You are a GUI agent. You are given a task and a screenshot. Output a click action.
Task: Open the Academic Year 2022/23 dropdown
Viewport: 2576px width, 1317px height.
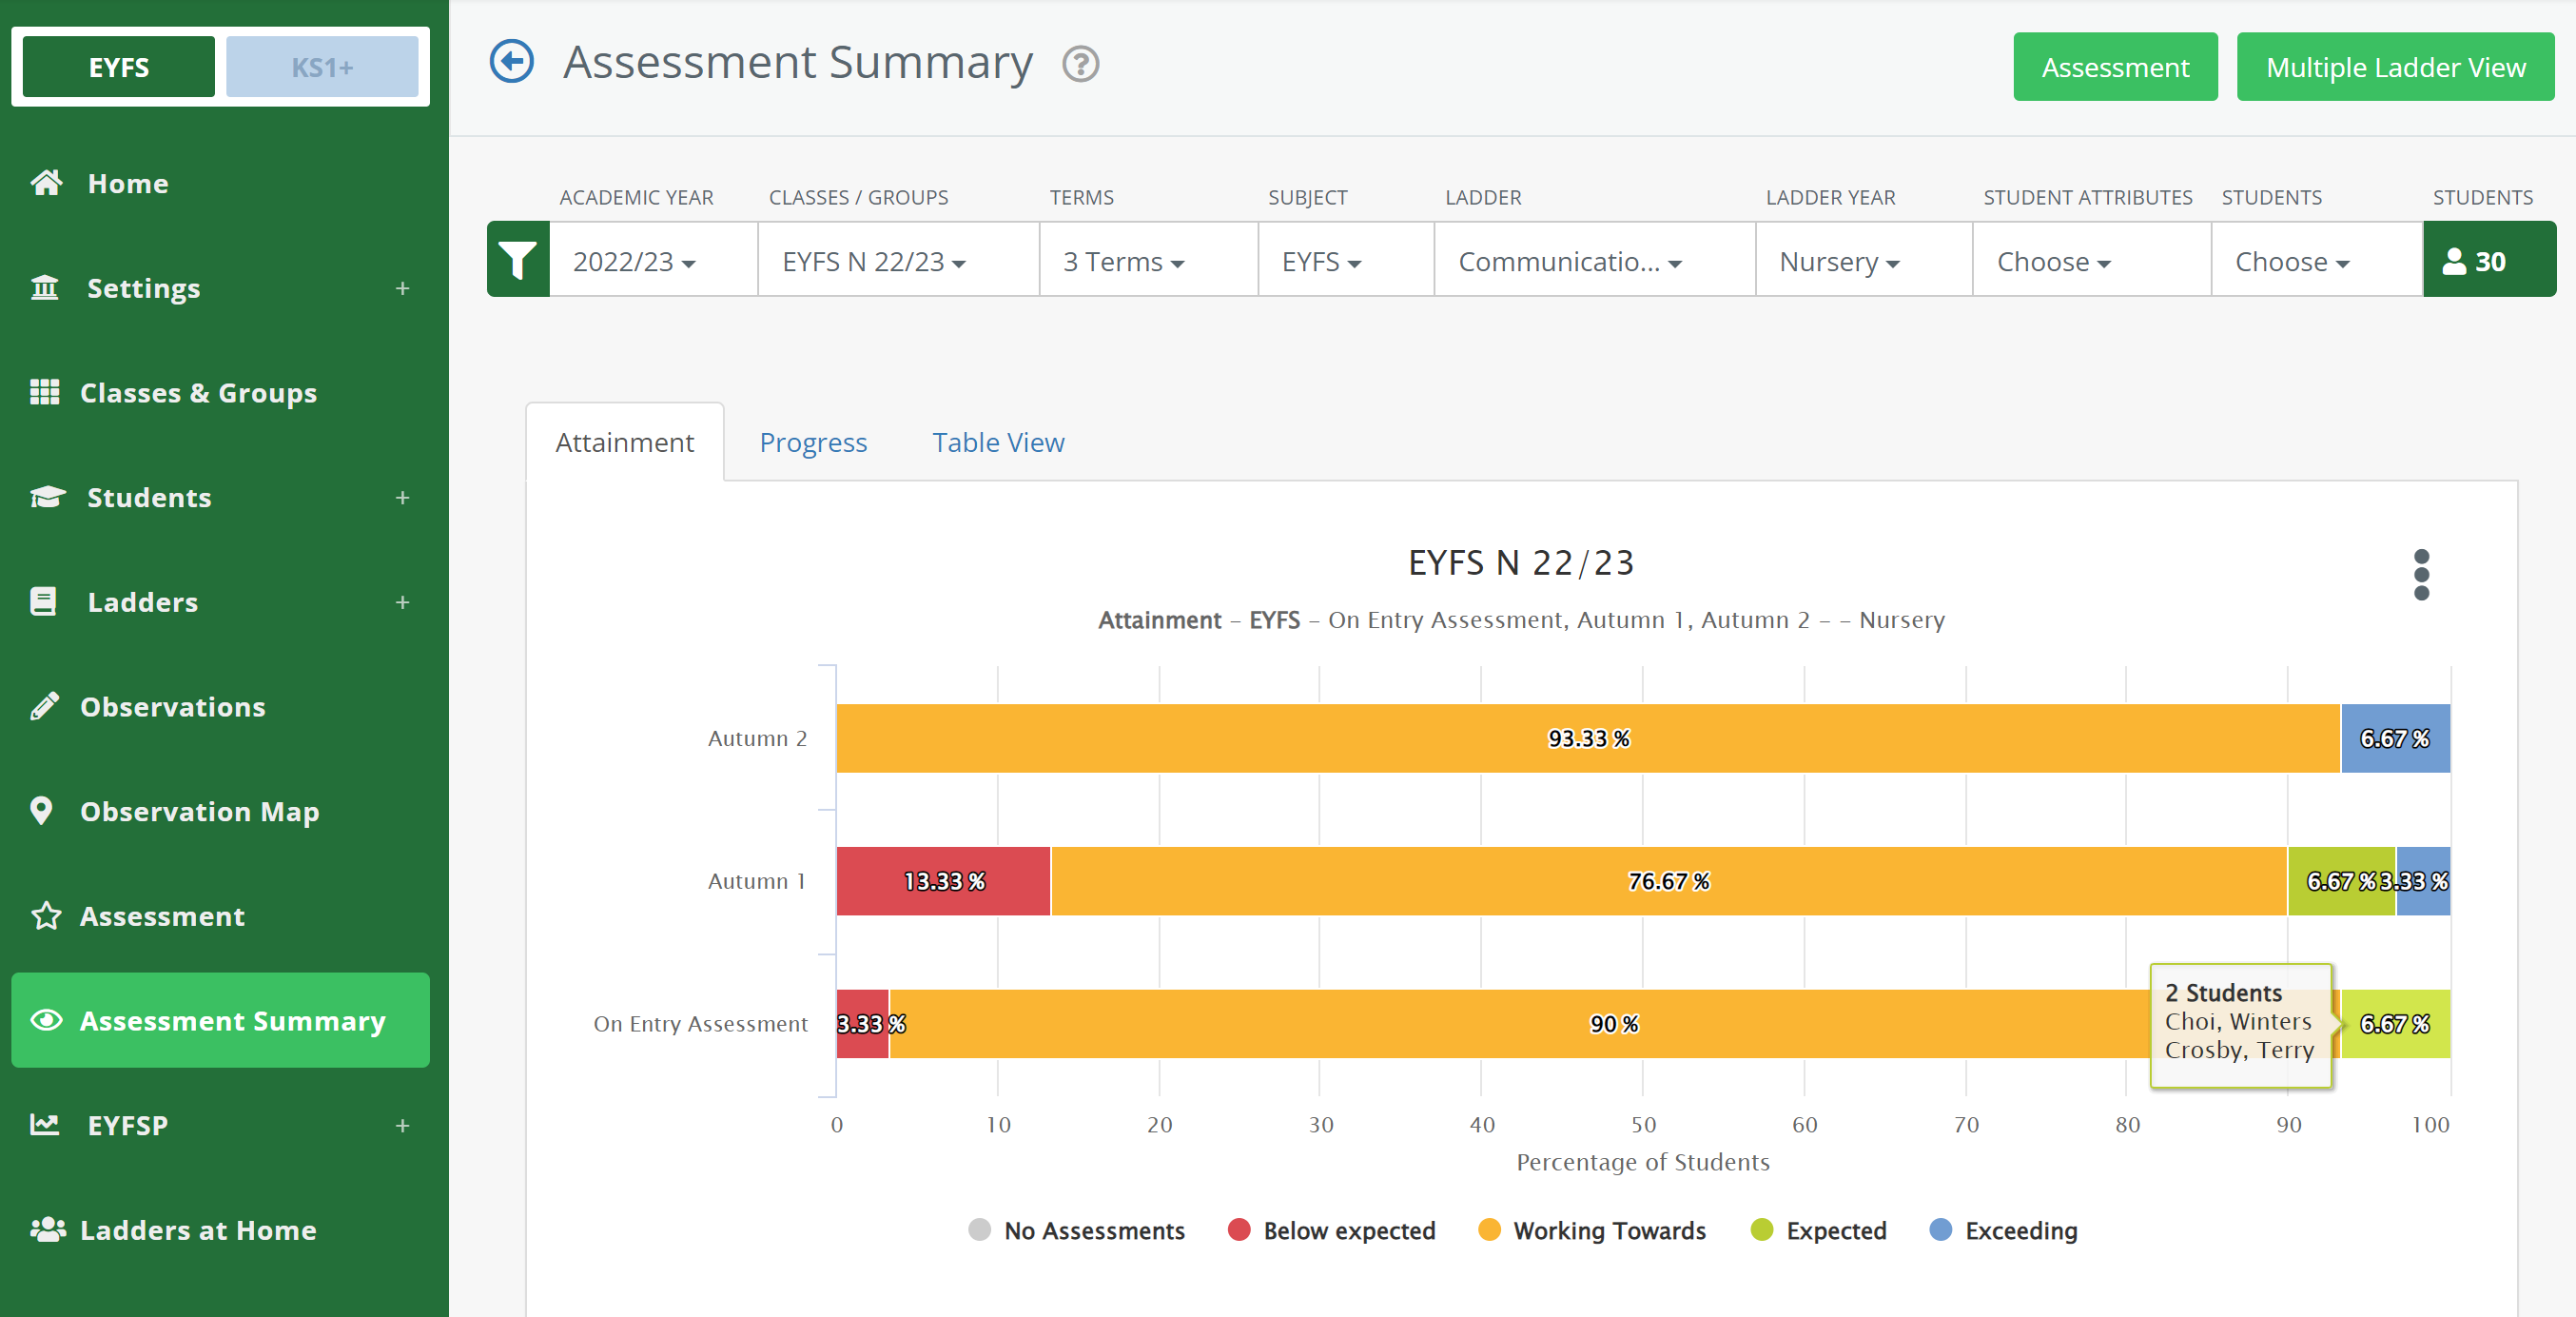click(x=633, y=262)
